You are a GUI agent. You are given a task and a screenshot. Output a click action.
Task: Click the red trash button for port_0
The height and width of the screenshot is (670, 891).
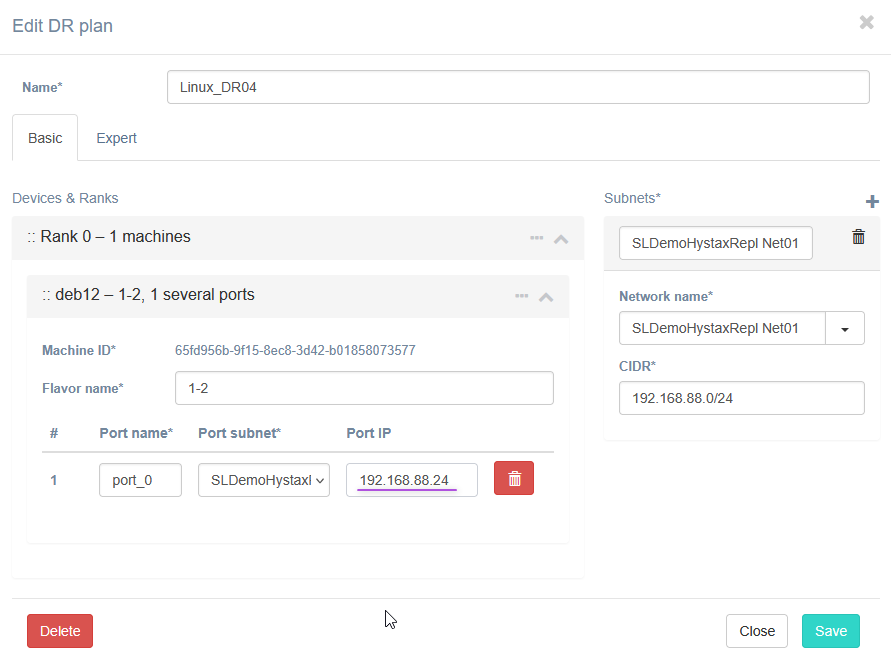[514, 479]
